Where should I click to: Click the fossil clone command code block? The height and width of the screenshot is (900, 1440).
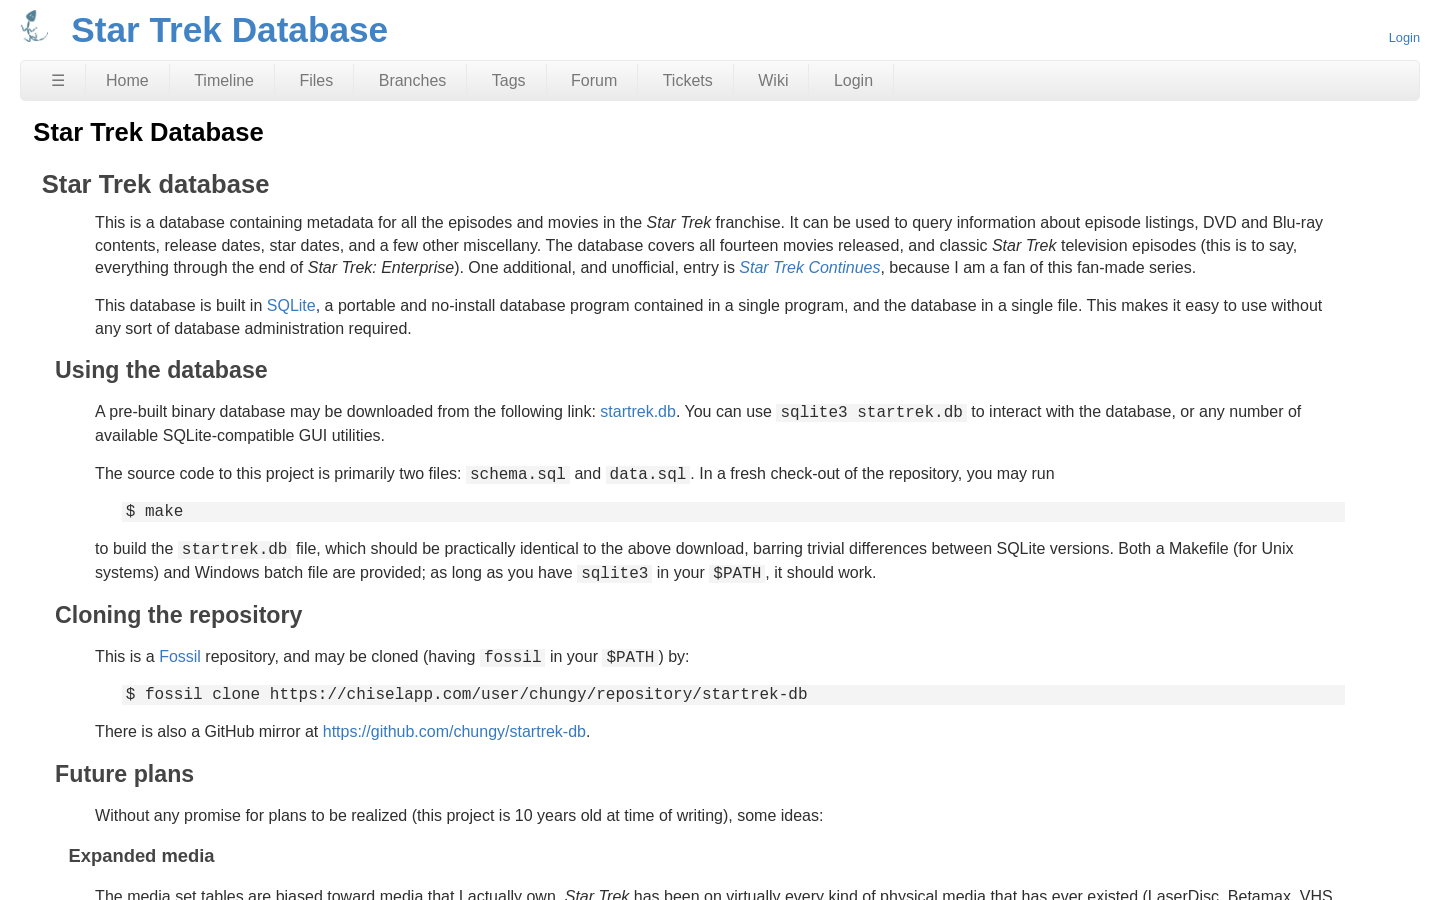pos(733,695)
